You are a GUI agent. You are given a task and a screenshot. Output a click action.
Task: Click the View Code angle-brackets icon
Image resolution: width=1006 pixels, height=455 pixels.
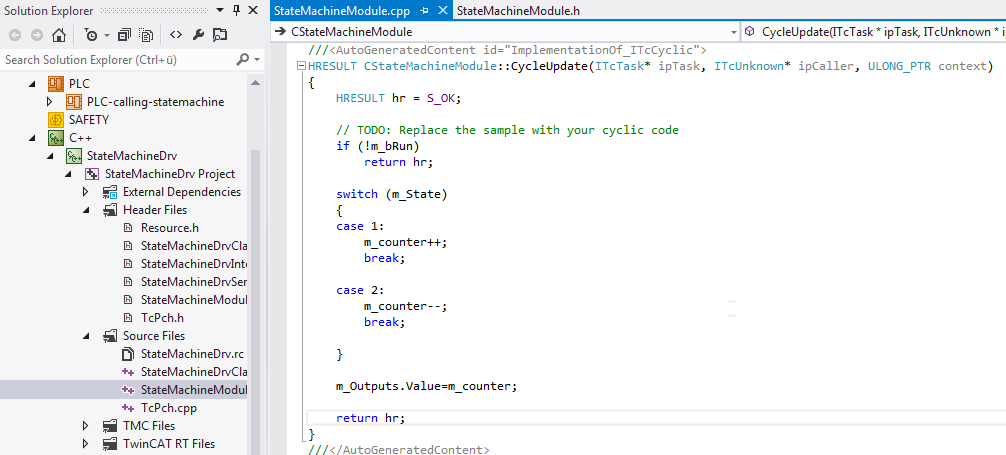tap(176, 35)
